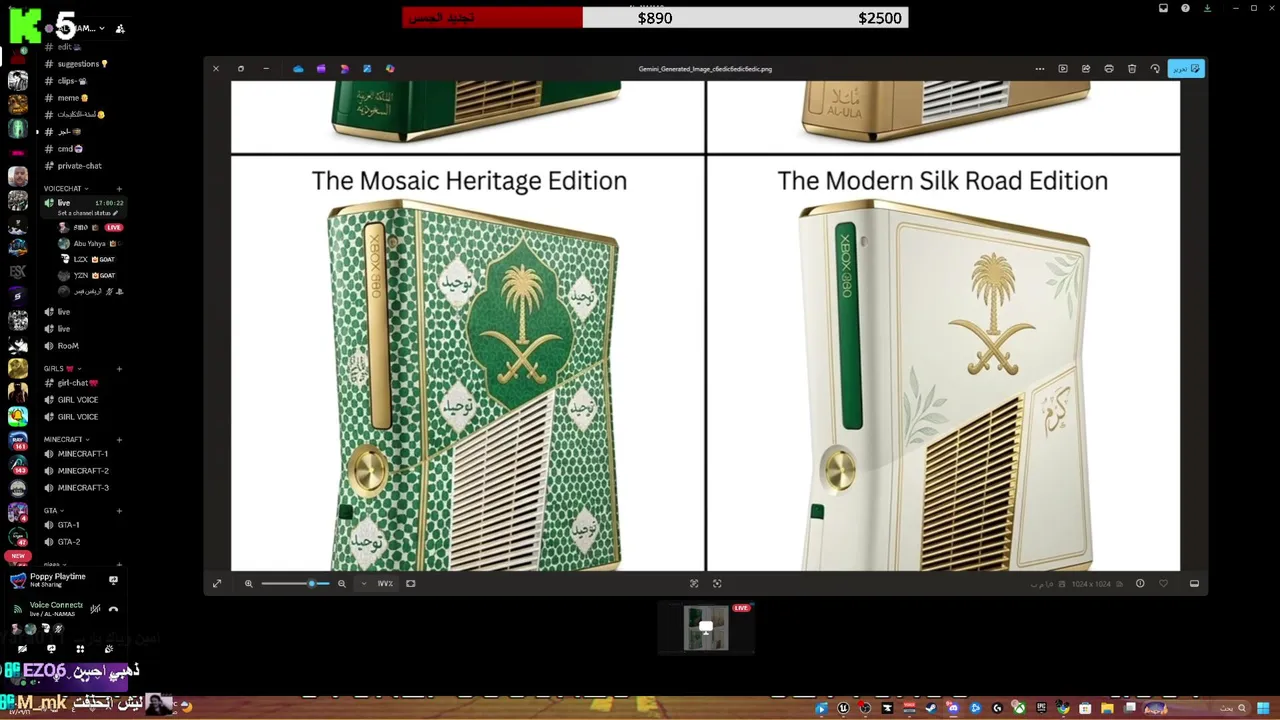Click the server icon with badge 47
This screenshot has width=1280, height=720.
tap(18, 537)
